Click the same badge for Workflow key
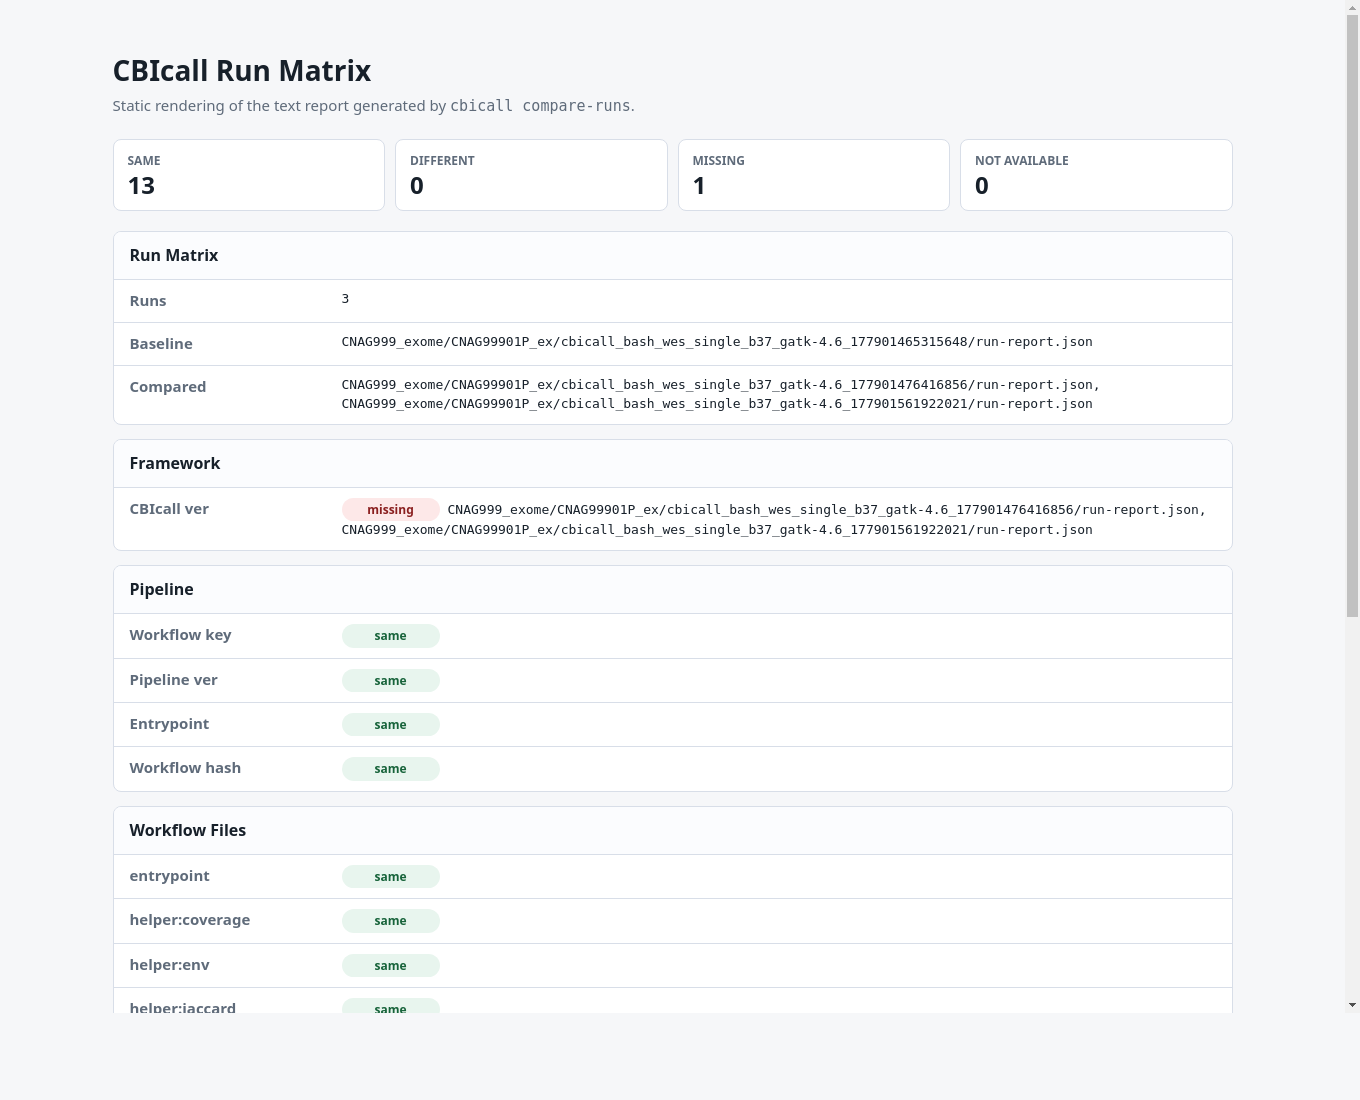The width and height of the screenshot is (1360, 1100). tap(391, 636)
